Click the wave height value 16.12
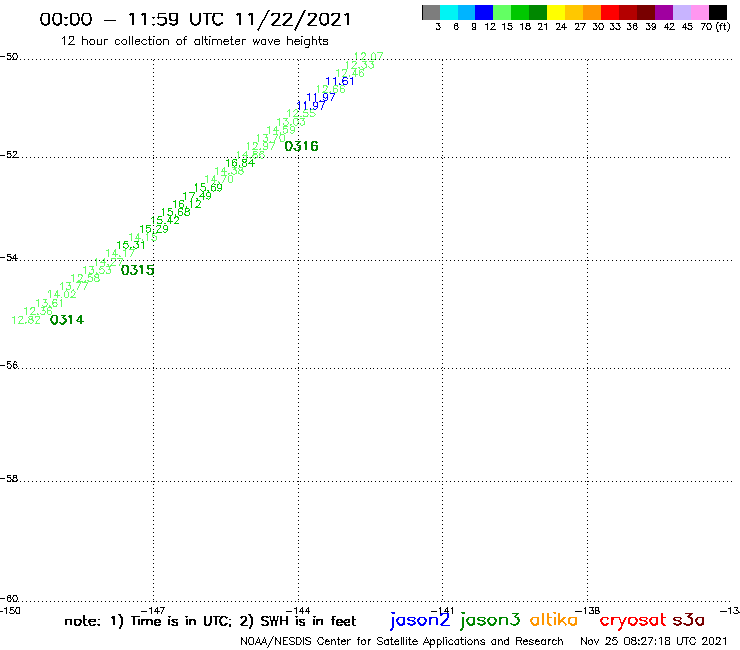 [x=187, y=204]
